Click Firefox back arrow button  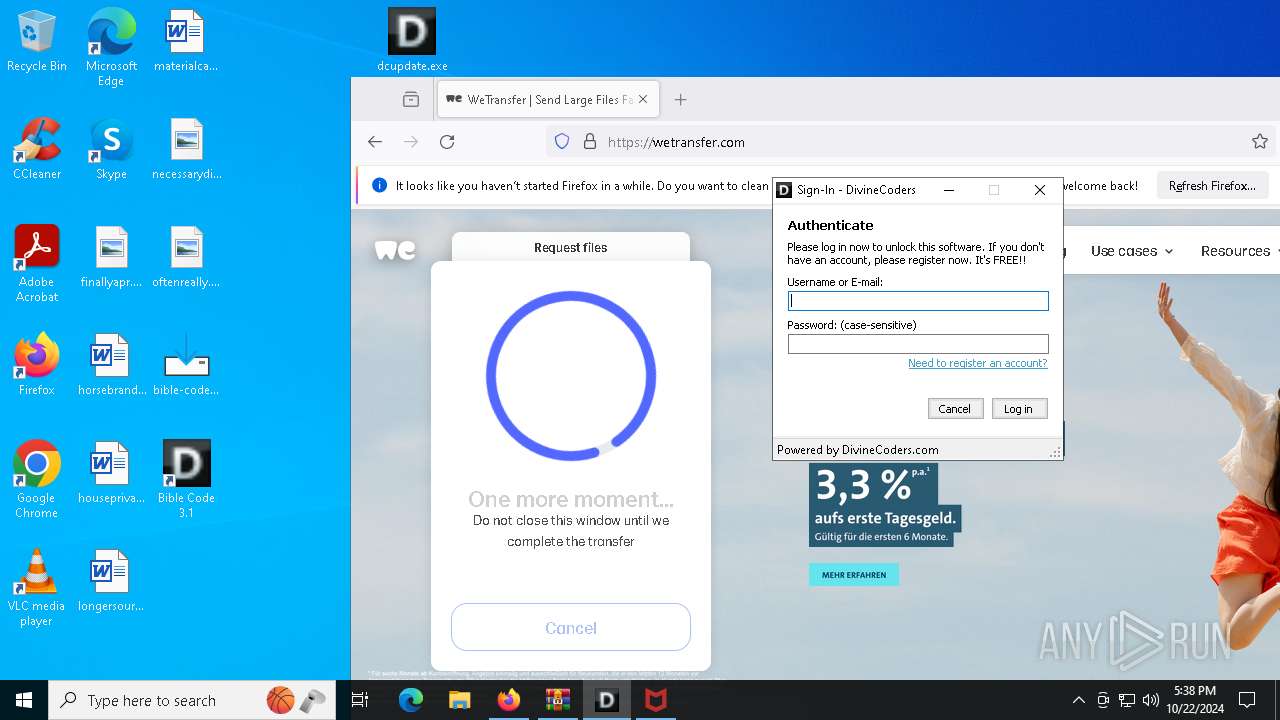[x=375, y=142]
